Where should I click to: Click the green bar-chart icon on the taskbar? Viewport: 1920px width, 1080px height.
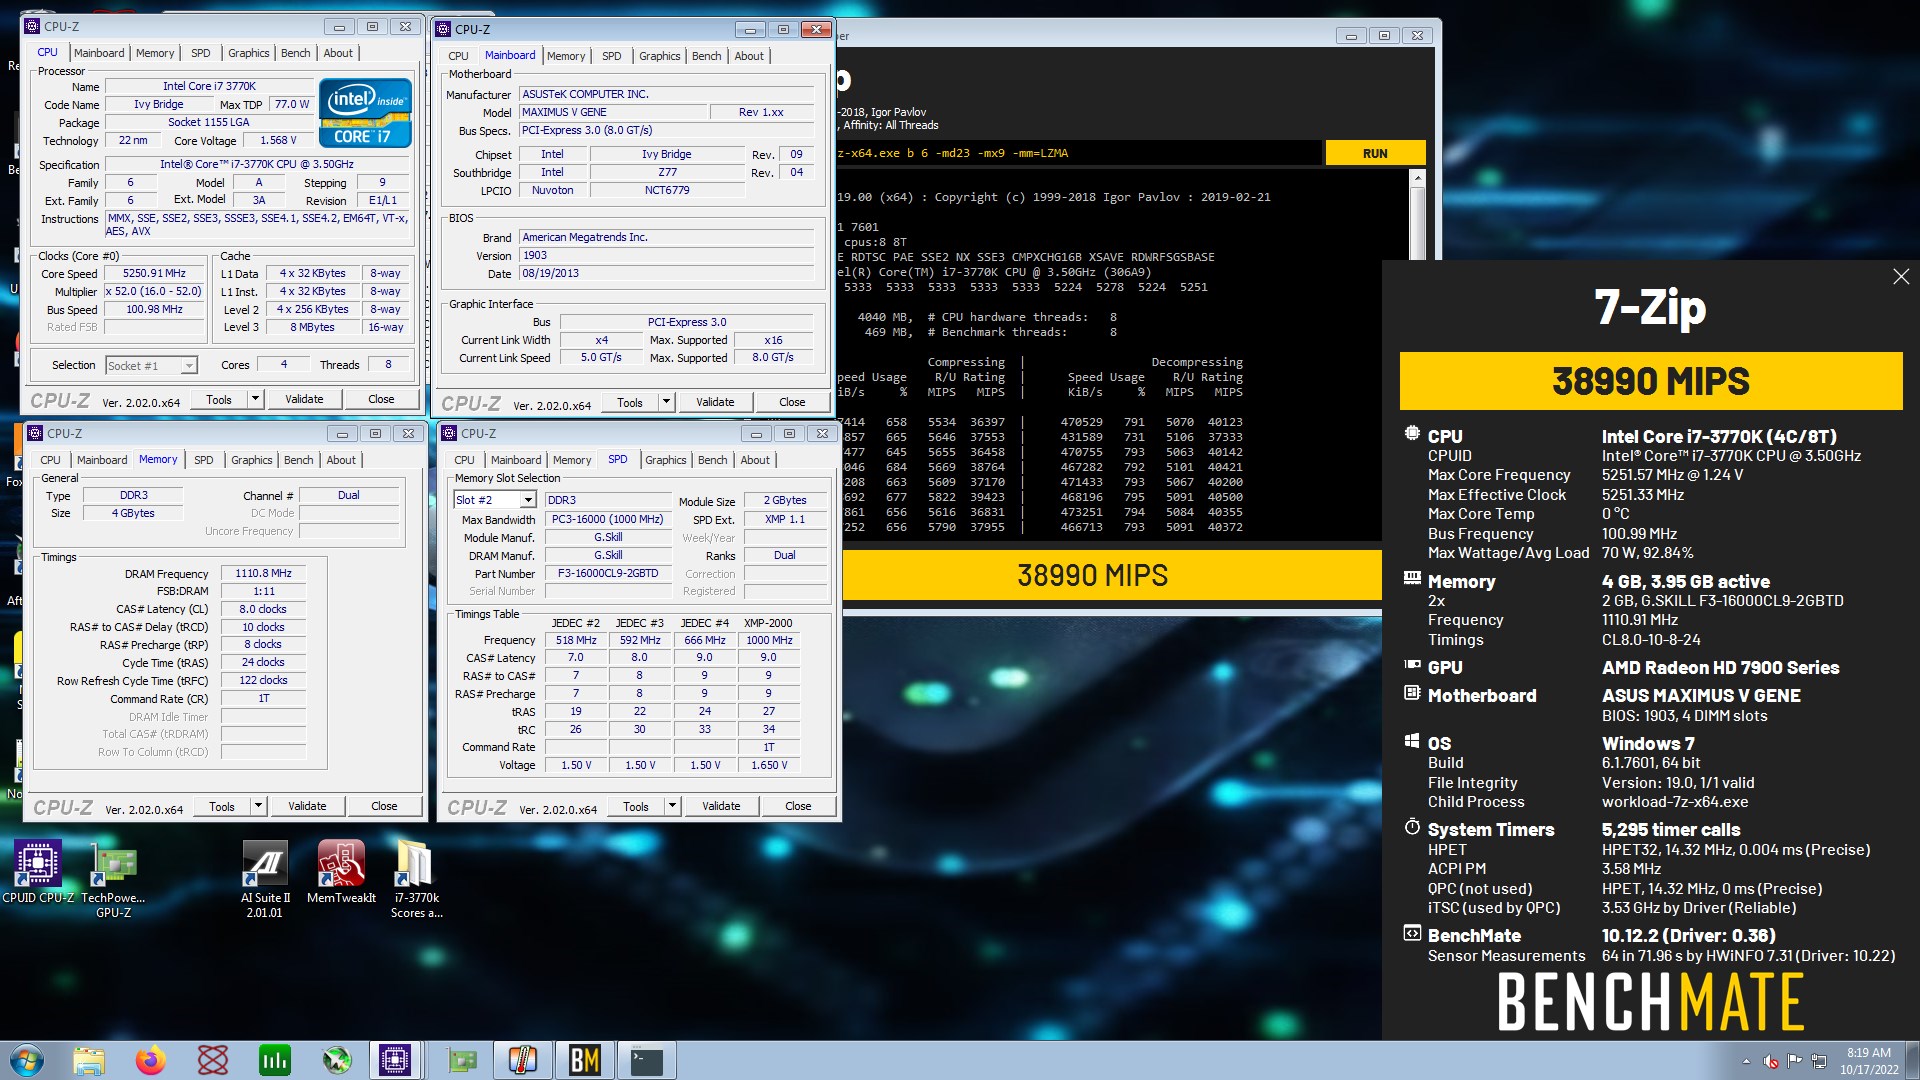coord(274,1060)
